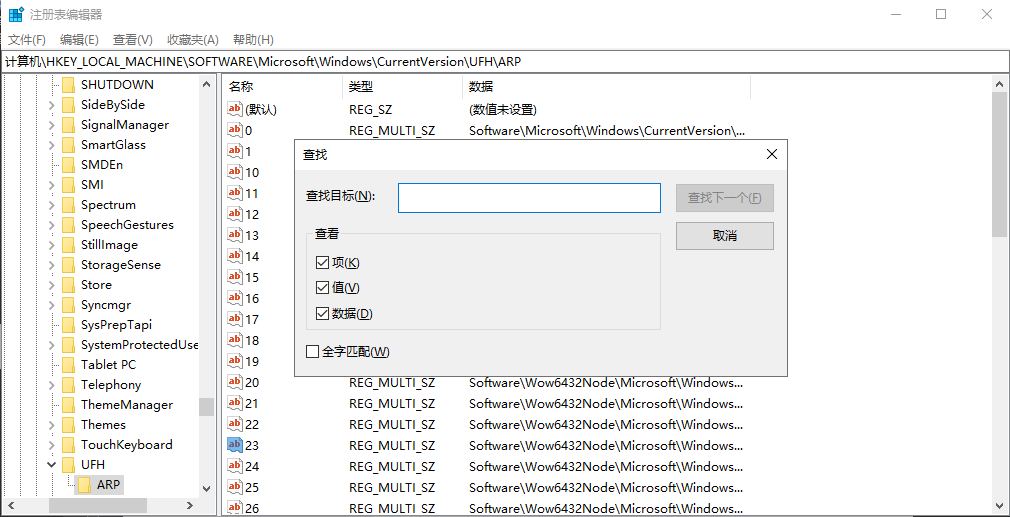Select the SystemProtectedUse tree key
This screenshot has height=517, width=1010.
[x=140, y=344]
